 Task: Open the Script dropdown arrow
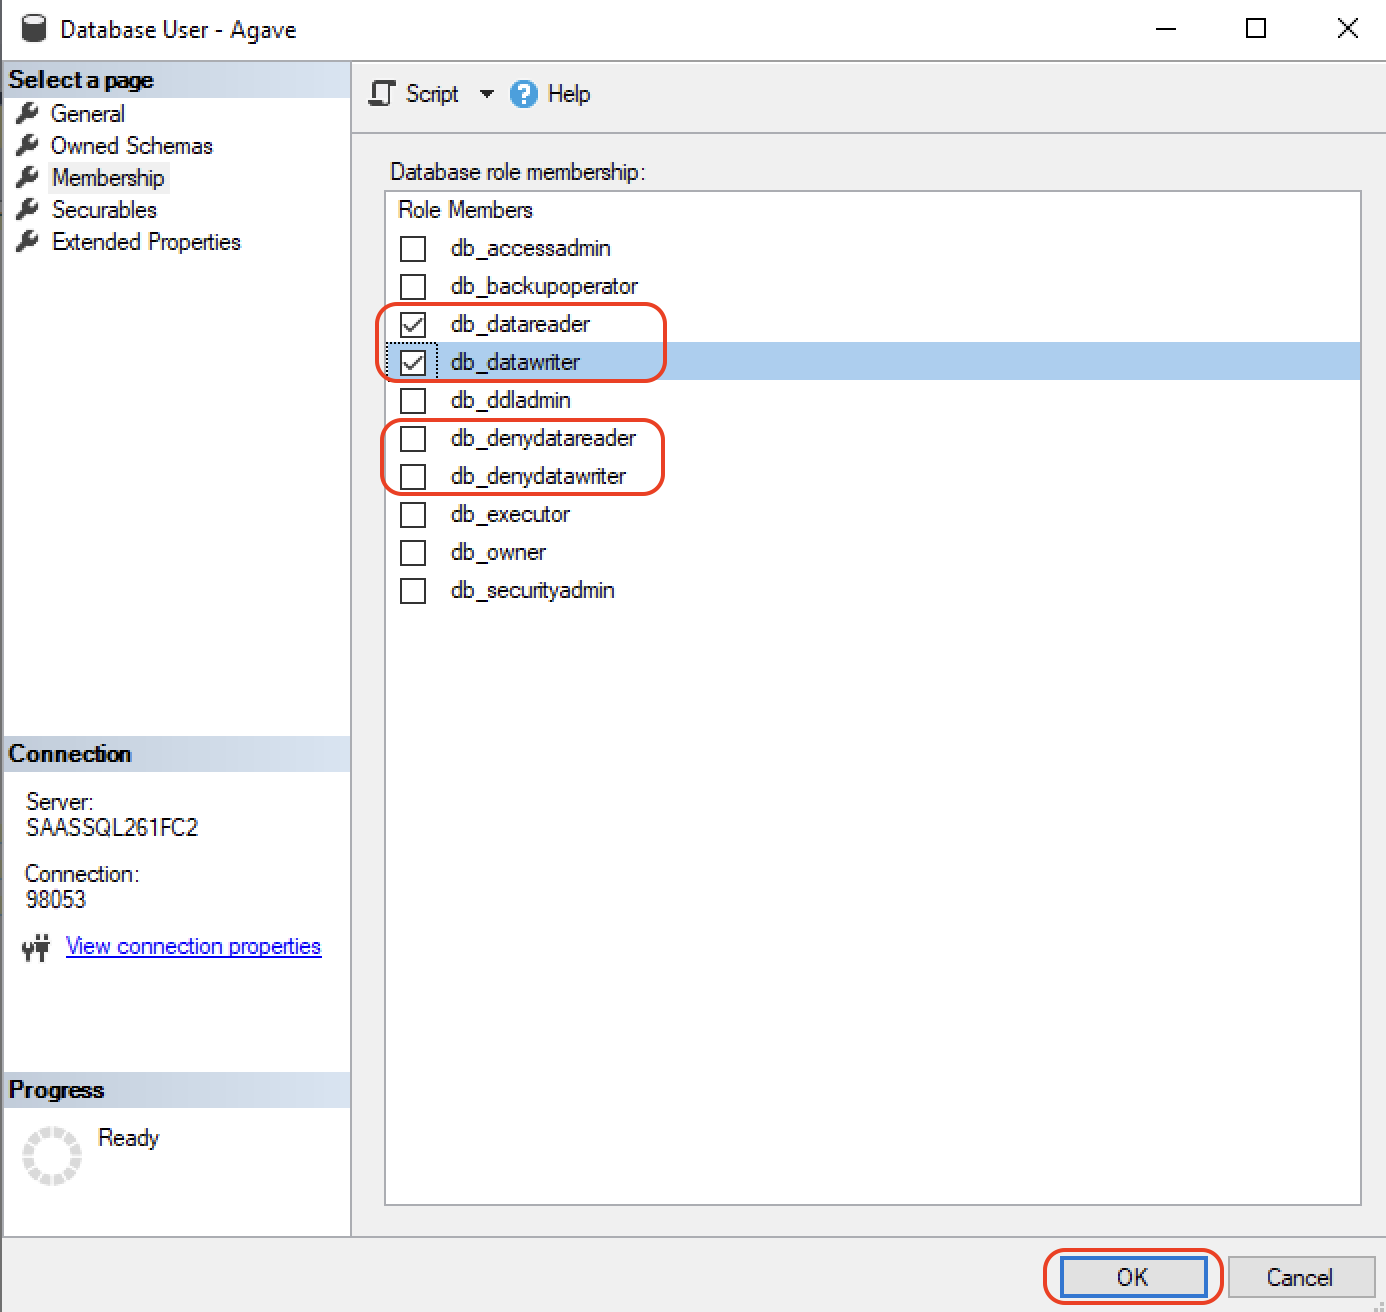pyautogui.click(x=487, y=94)
